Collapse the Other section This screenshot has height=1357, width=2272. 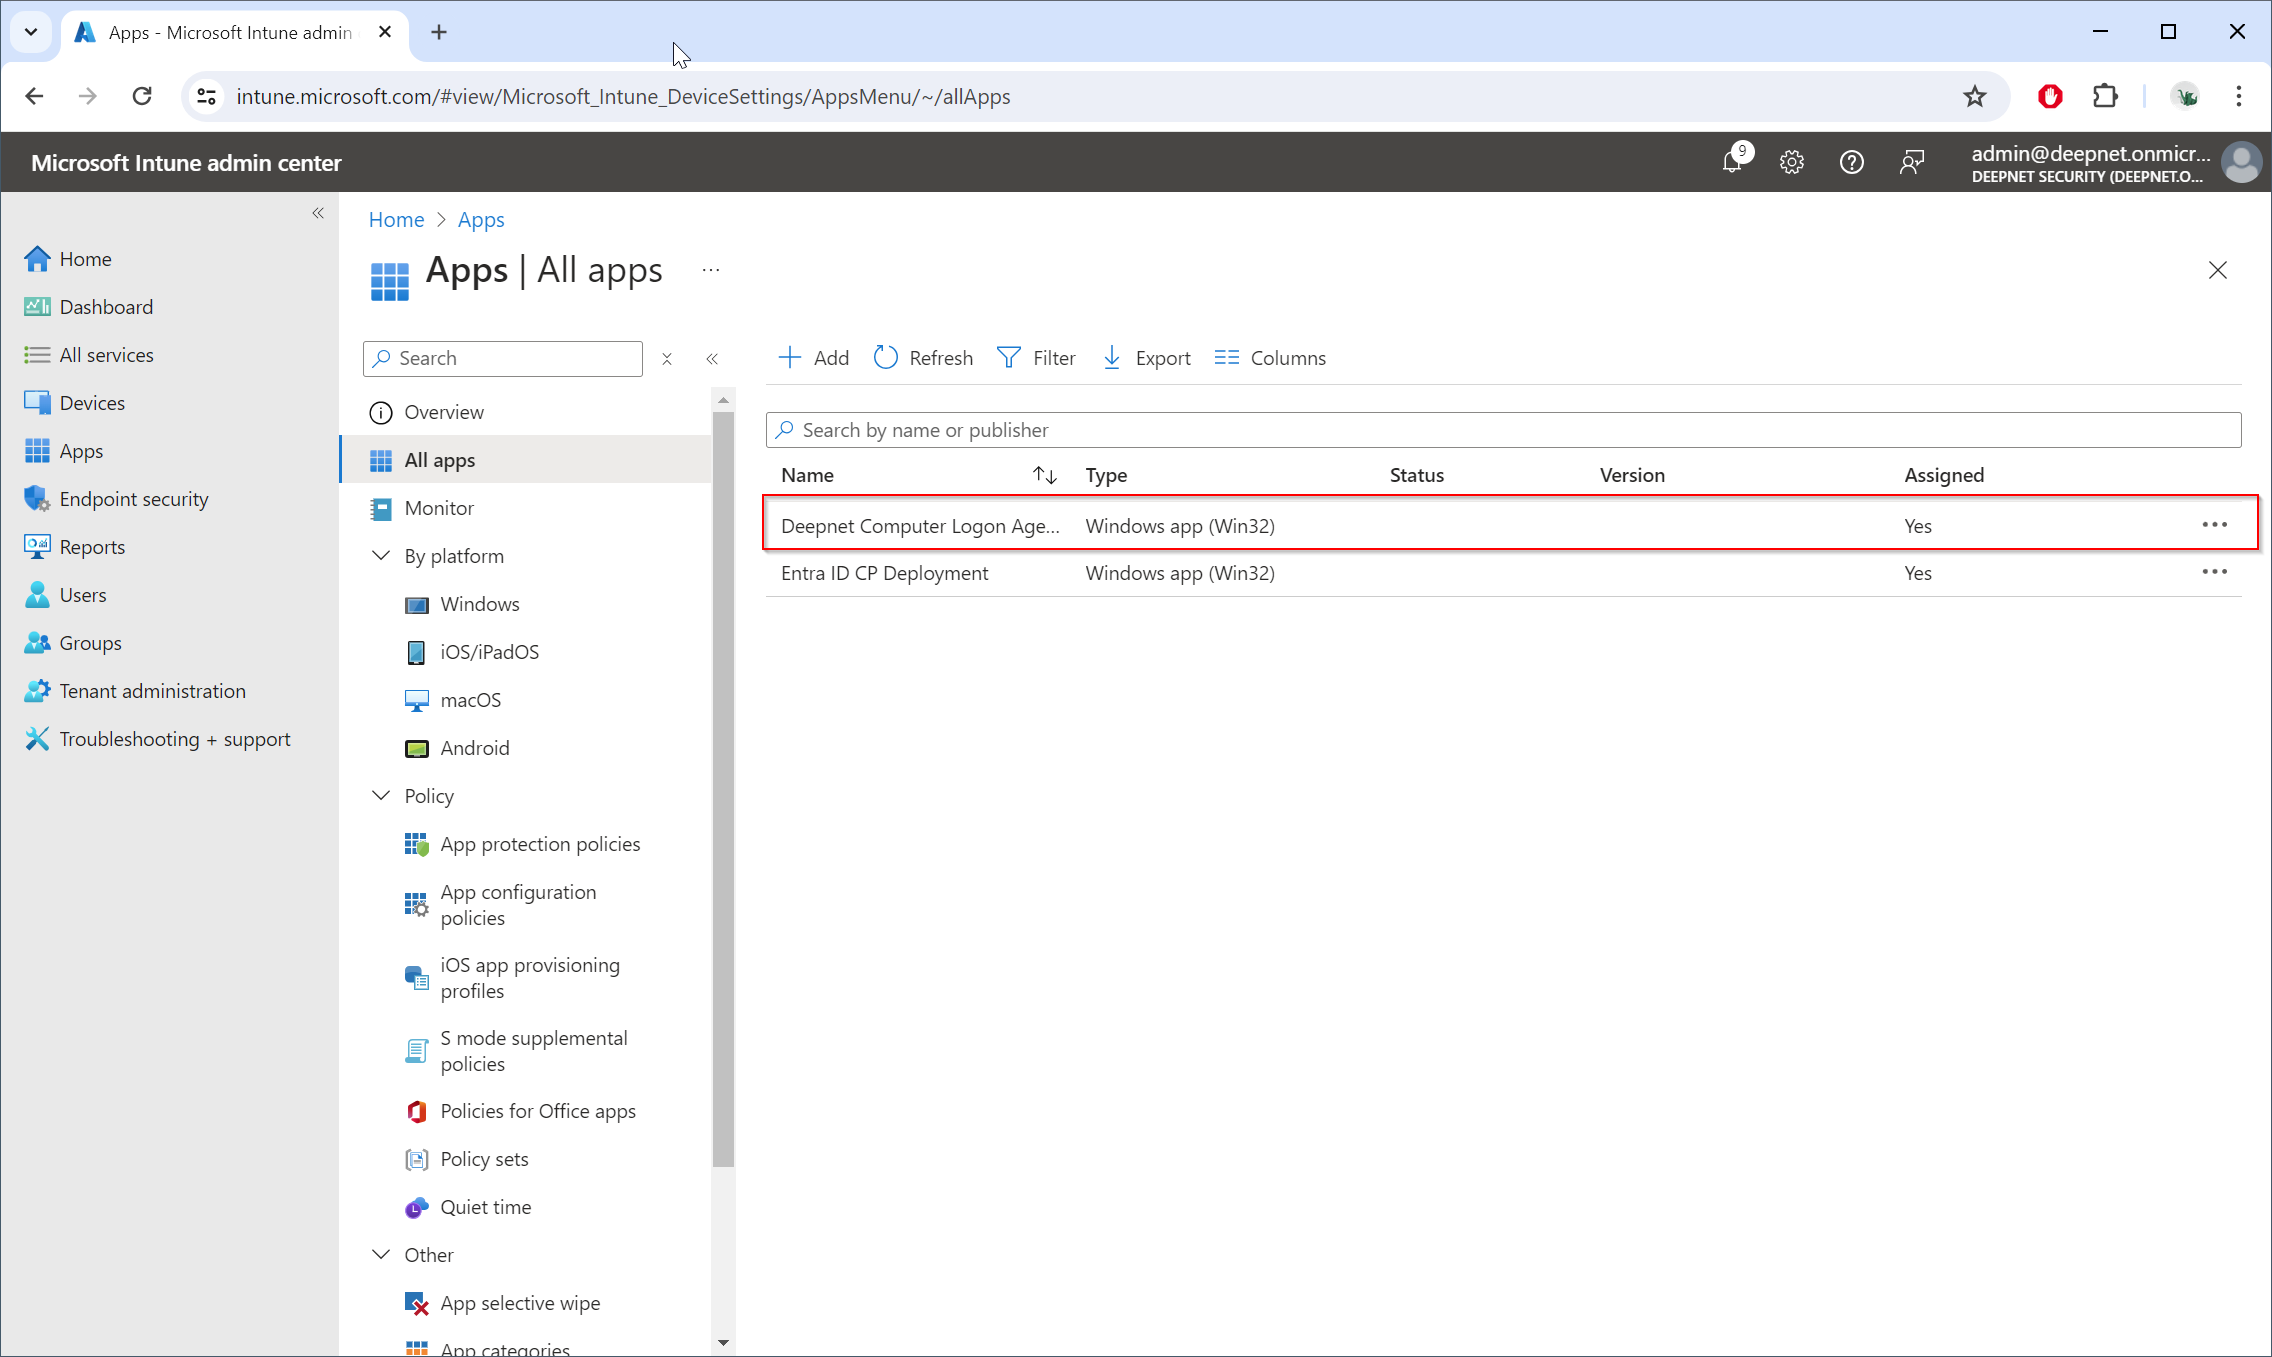pos(381,1255)
